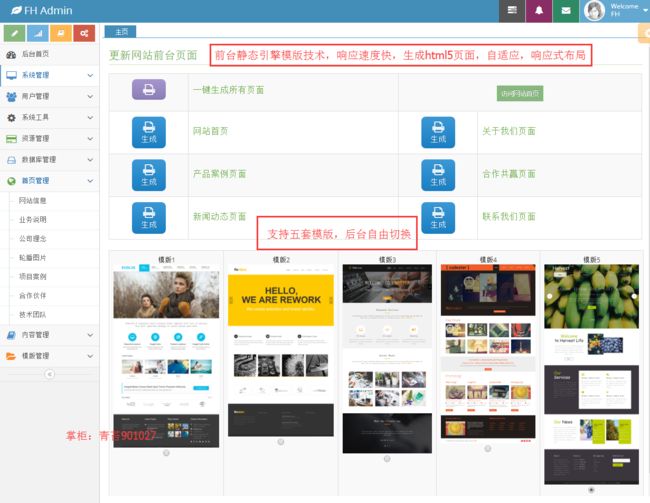
Task: Collapse the 首页管理 menu
Action: [50, 181]
